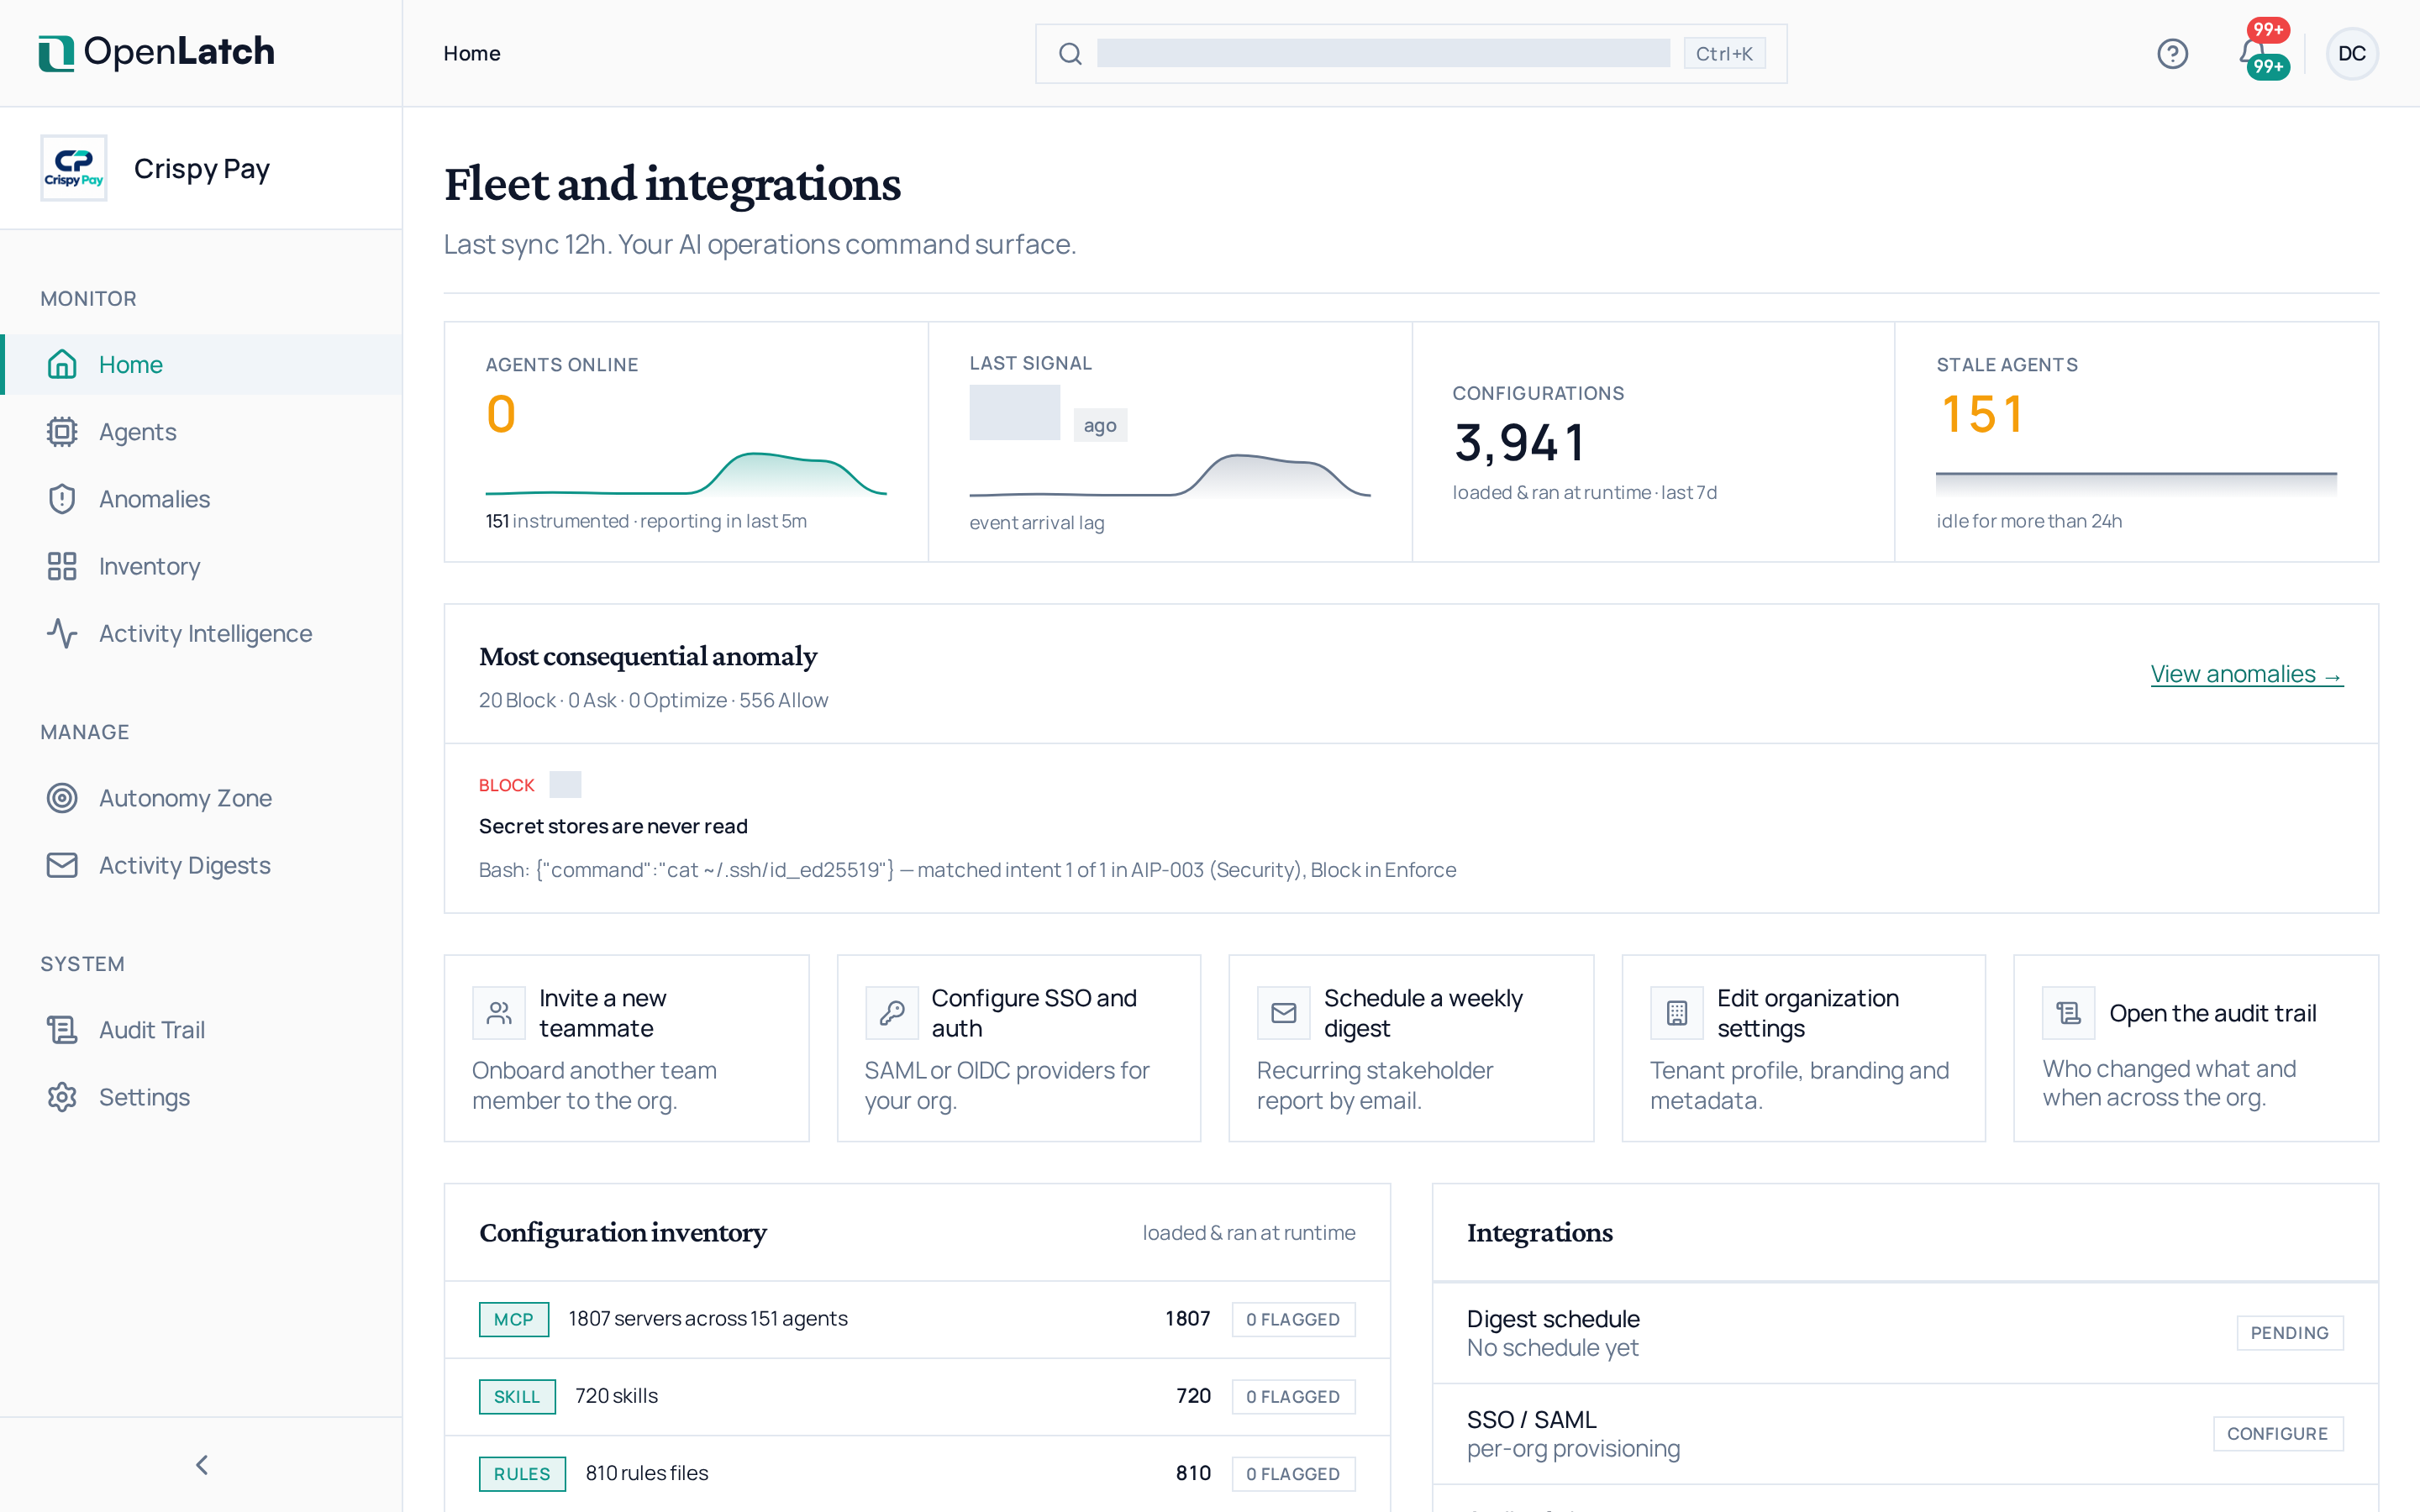Viewport: 2420px width, 1512px height.
Task: Open Inventory via its grid icon
Action: click(x=62, y=565)
